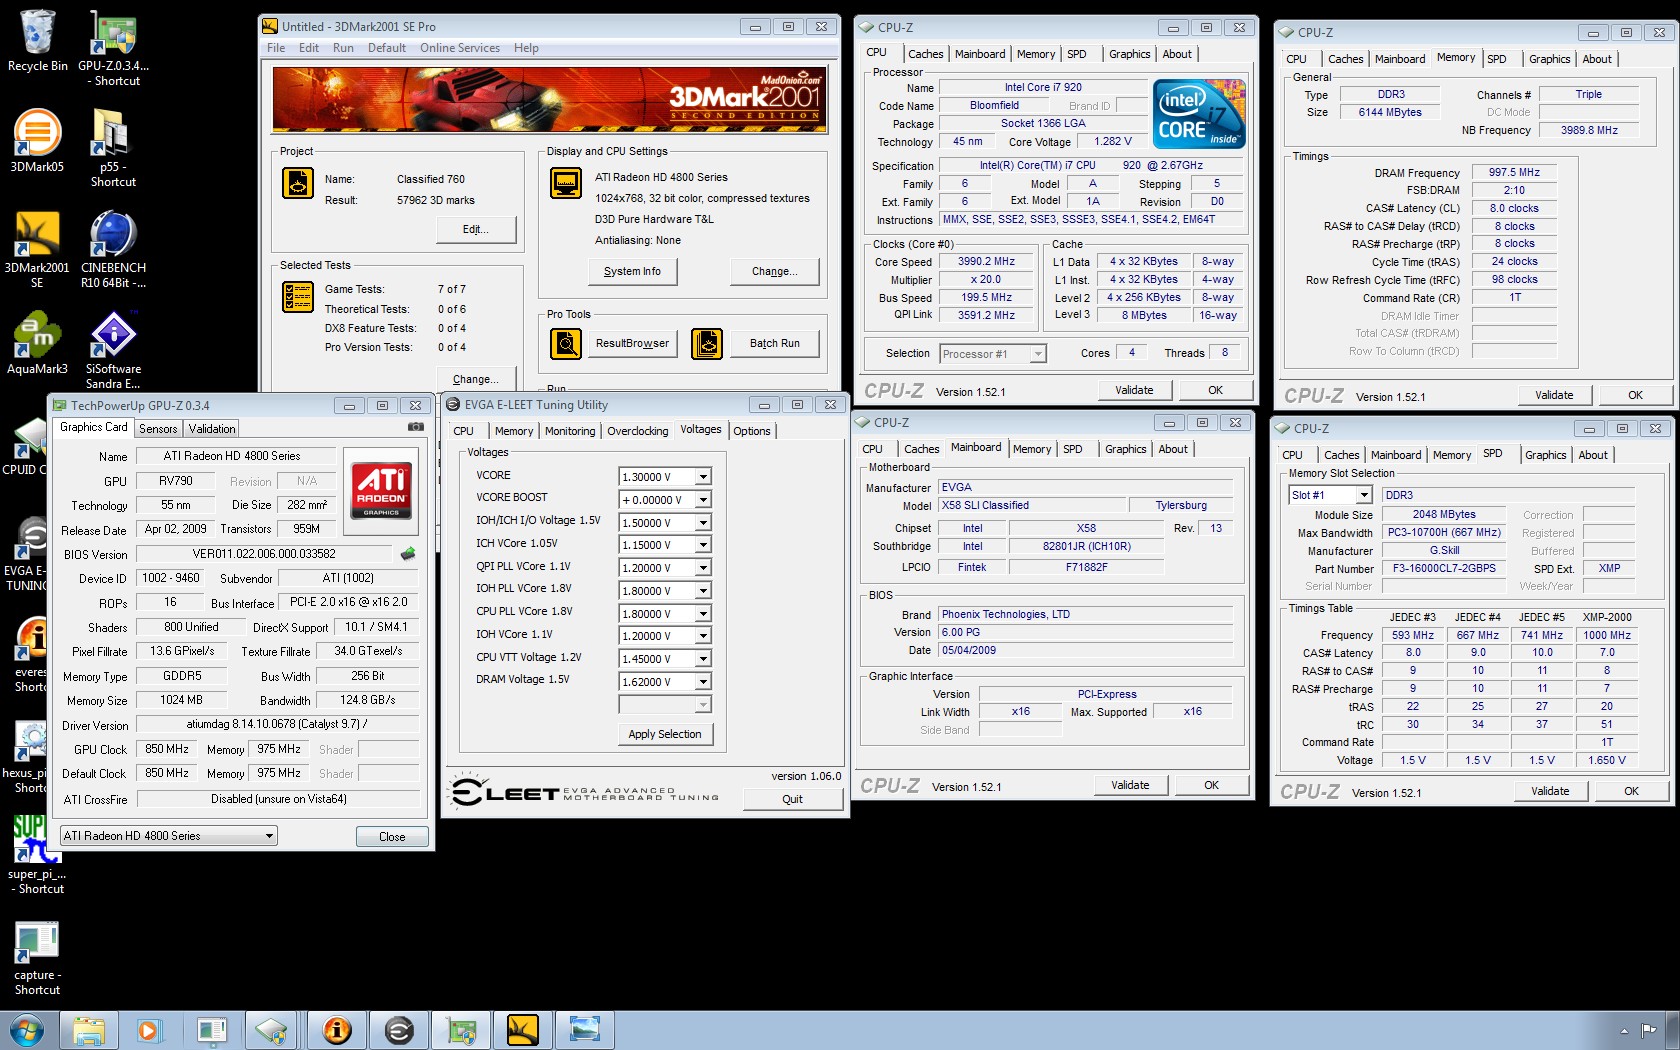Open the IOH/ICH I/O Voltage dropdown
Viewport: 1680px width, 1050px height.
pyautogui.click(x=703, y=523)
